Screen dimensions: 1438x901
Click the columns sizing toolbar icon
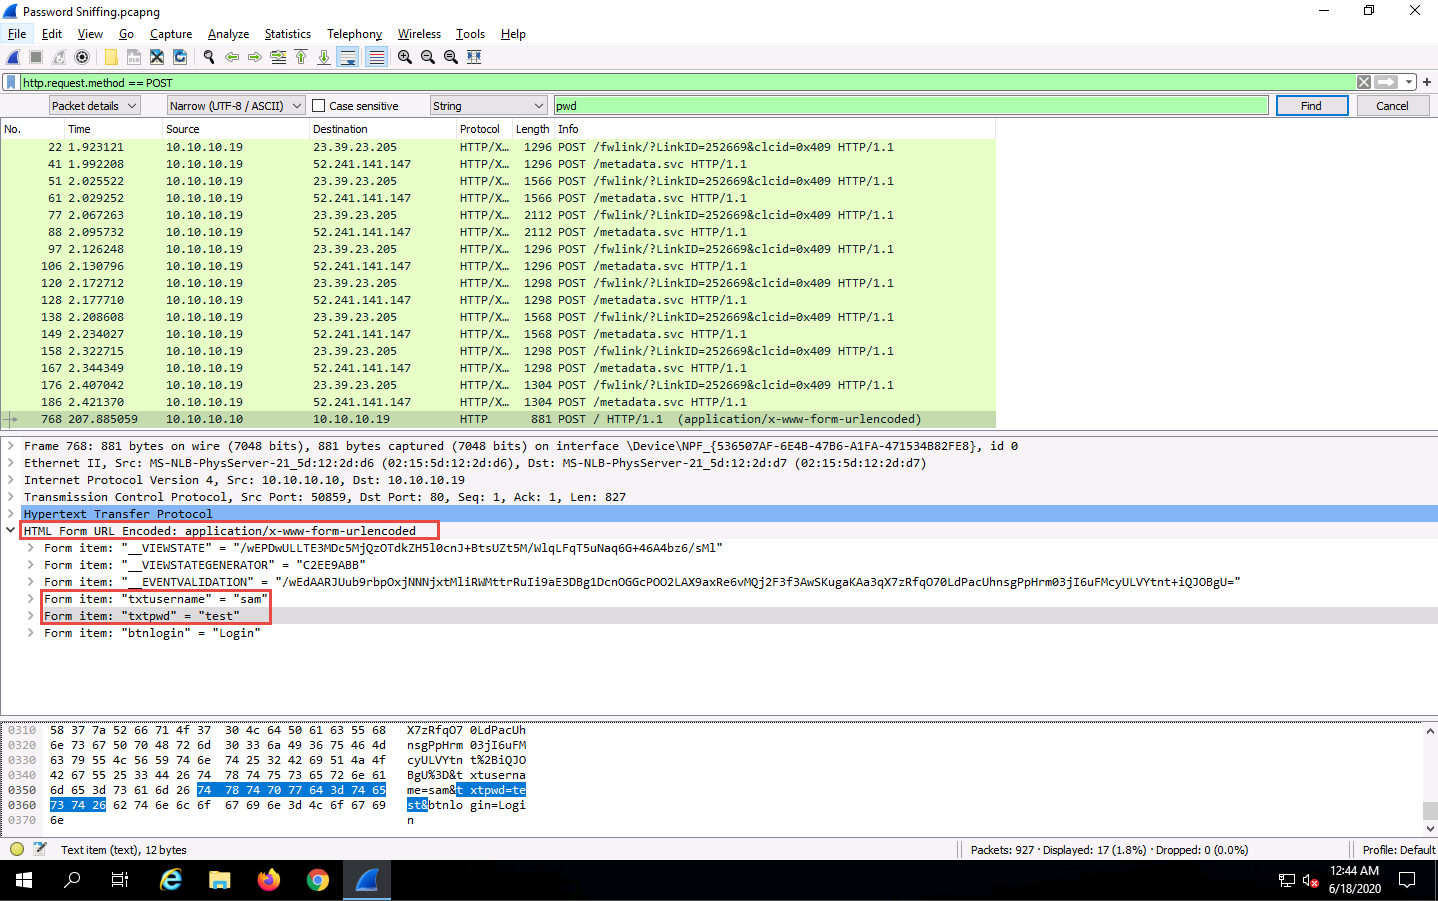(474, 57)
